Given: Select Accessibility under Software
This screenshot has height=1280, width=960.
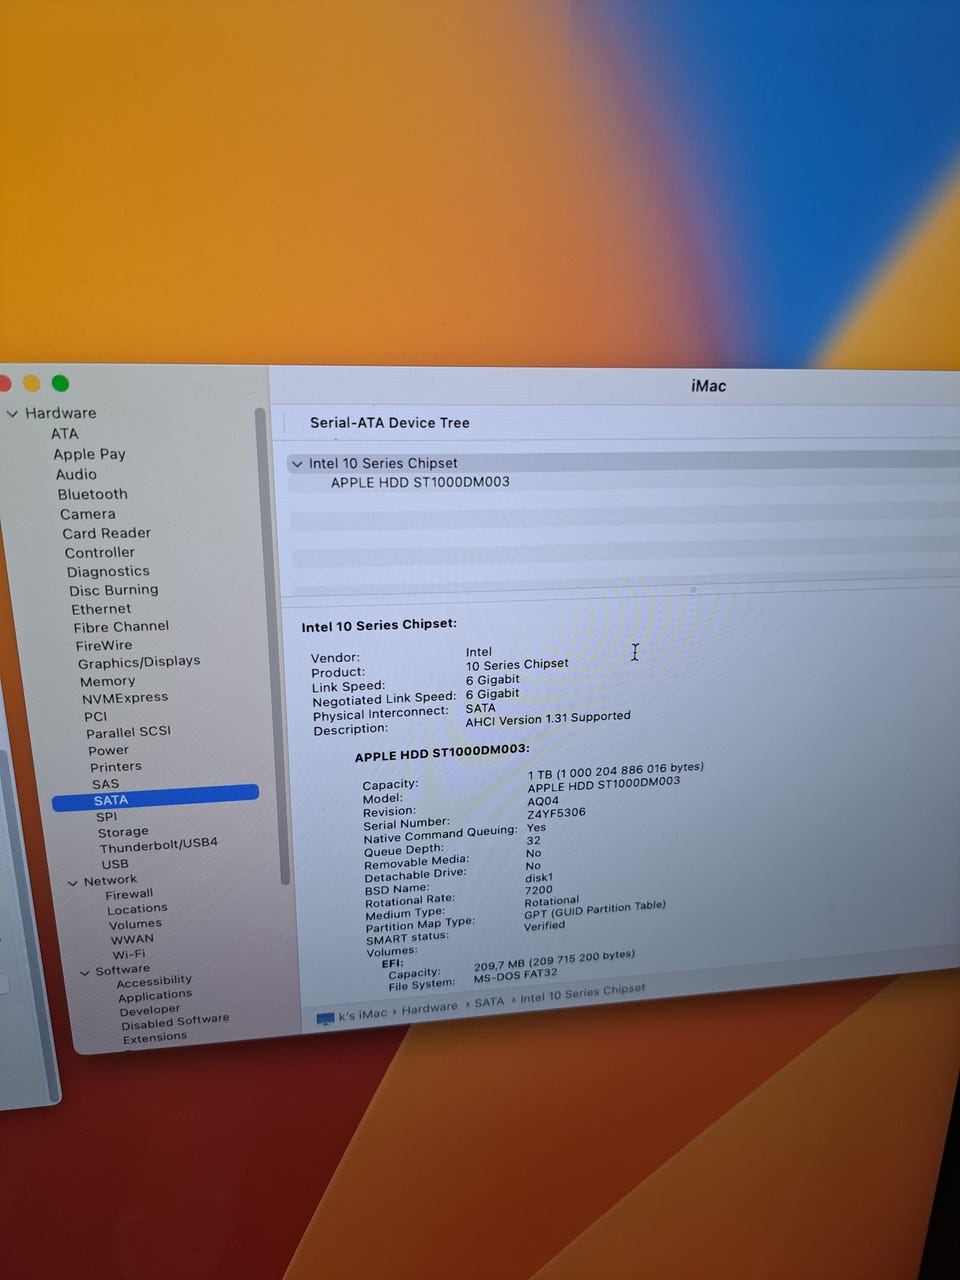Looking at the screenshot, I should pos(154,982).
